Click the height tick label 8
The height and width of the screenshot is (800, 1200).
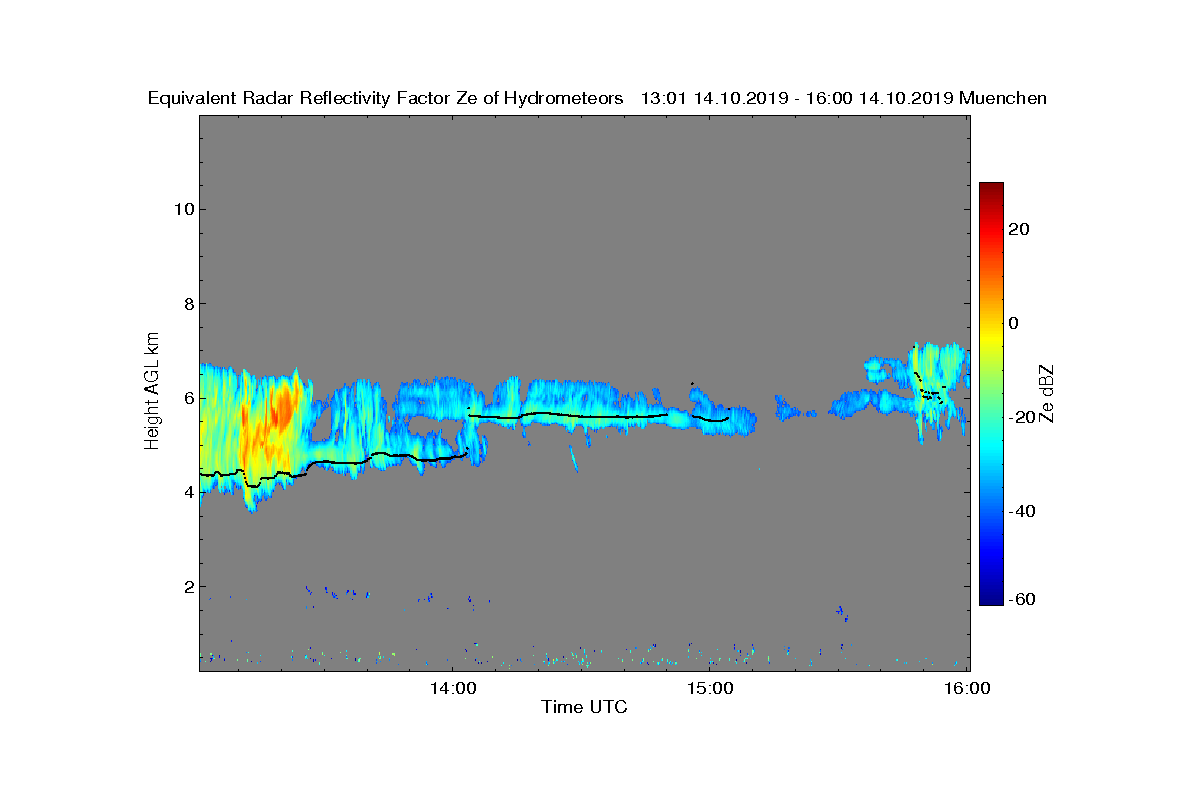[x=187, y=303]
